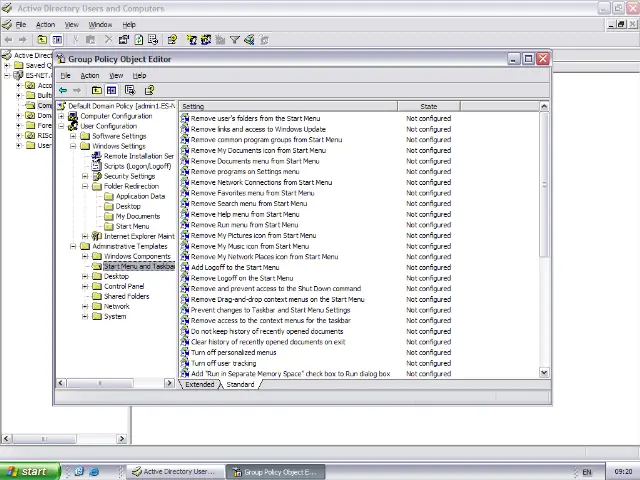Click Create new user icon in Active Directory toolbar
The height and width of the screenshot is (480, 640).
pyautogui.click(x=191, y=40)
